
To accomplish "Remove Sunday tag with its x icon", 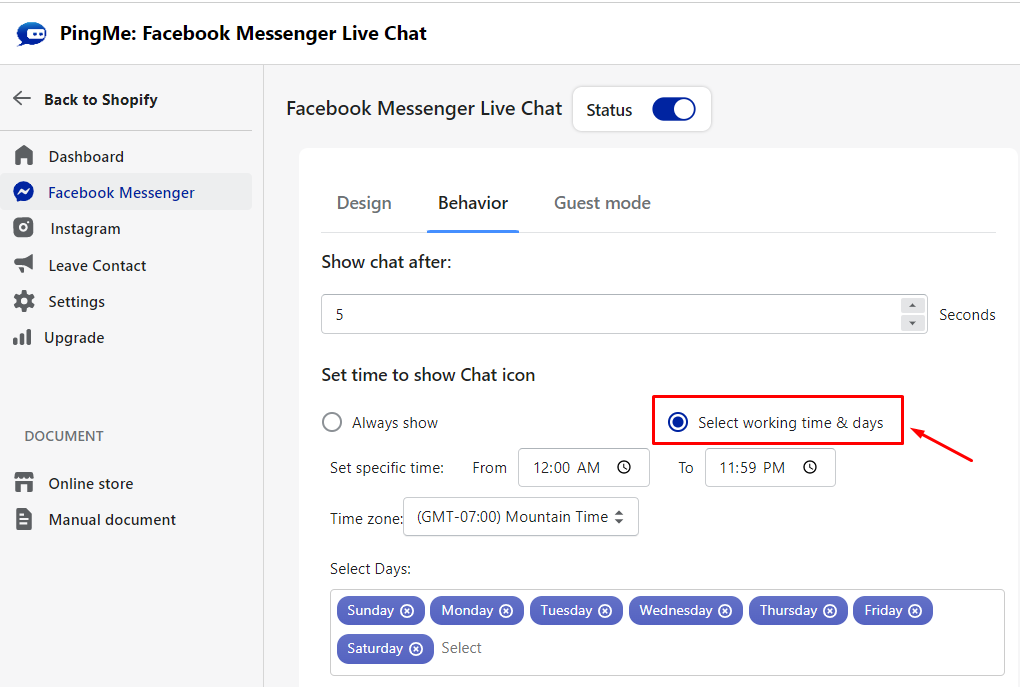I will pos(407,611).
